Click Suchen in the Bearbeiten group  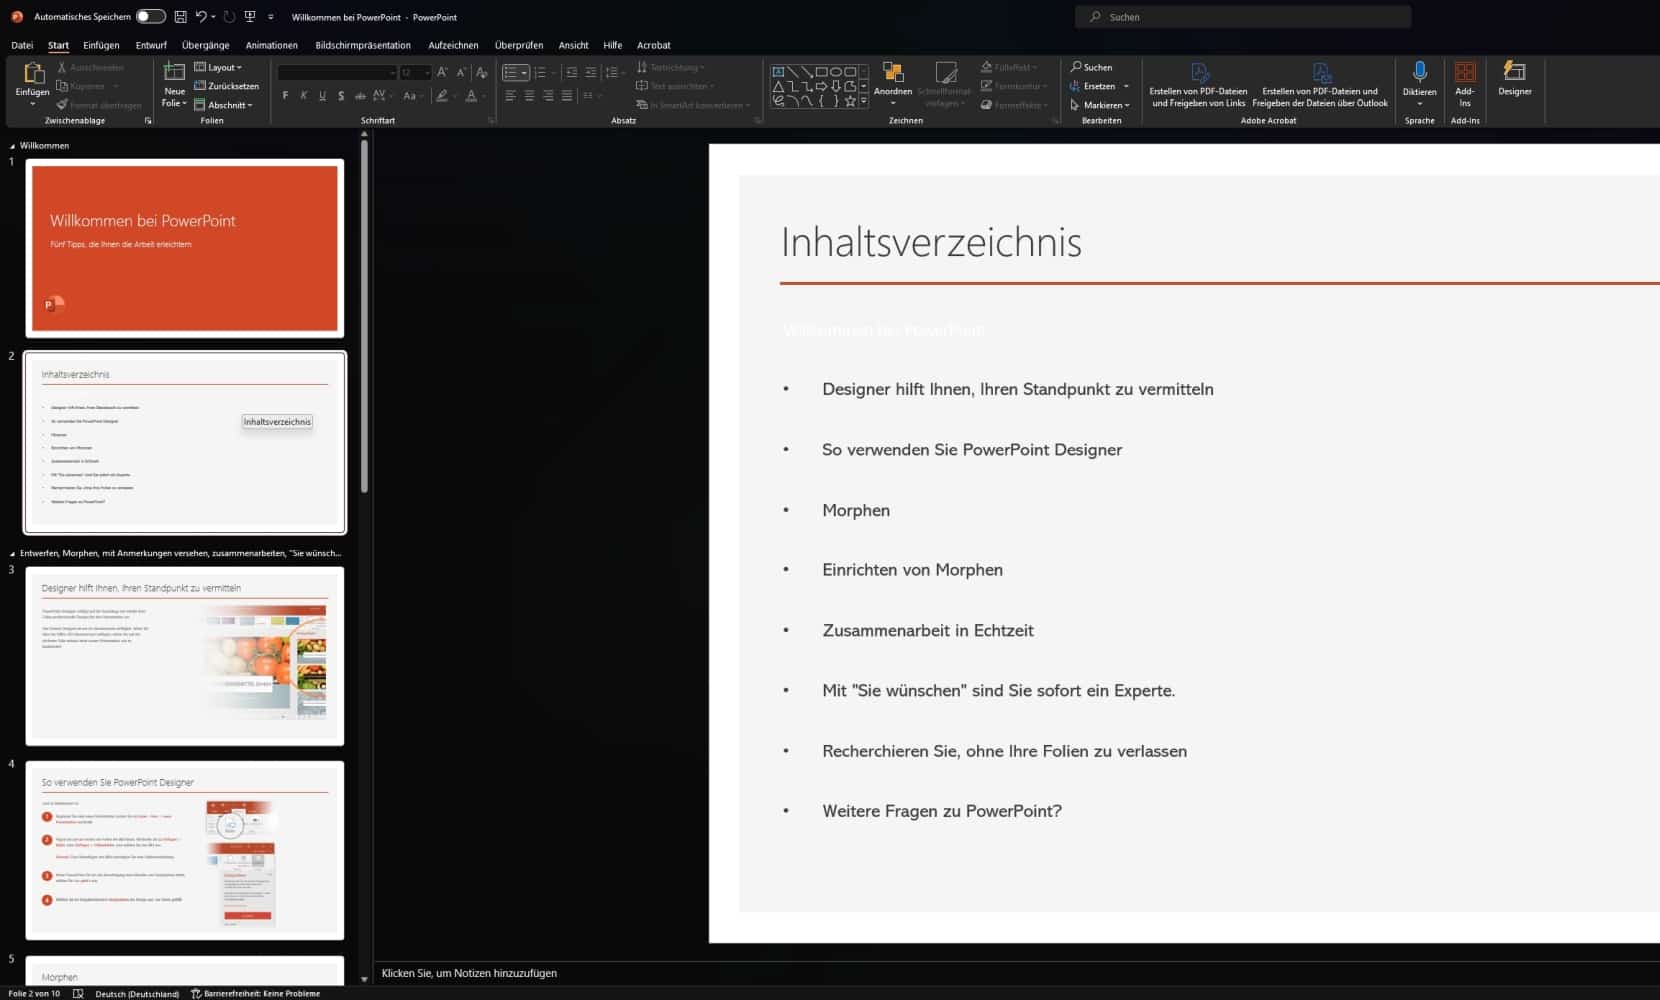[x=1091, y=67]
